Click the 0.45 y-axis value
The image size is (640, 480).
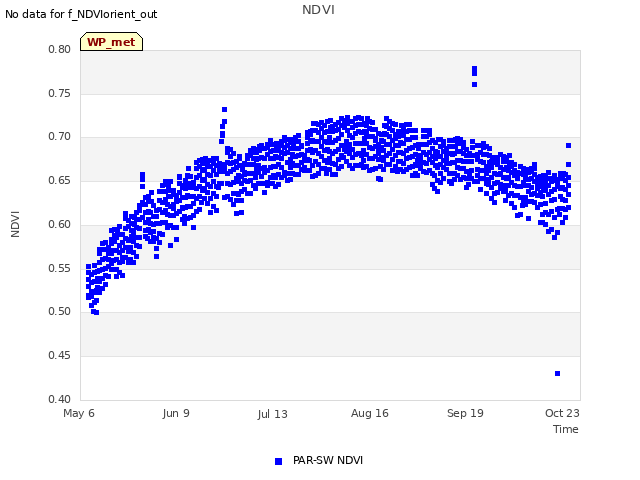pyautogui.click(x=60, y=356)
